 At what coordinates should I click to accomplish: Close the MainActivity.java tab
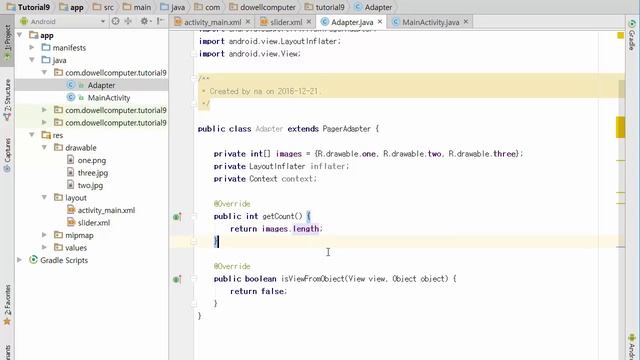click(466, 22)
